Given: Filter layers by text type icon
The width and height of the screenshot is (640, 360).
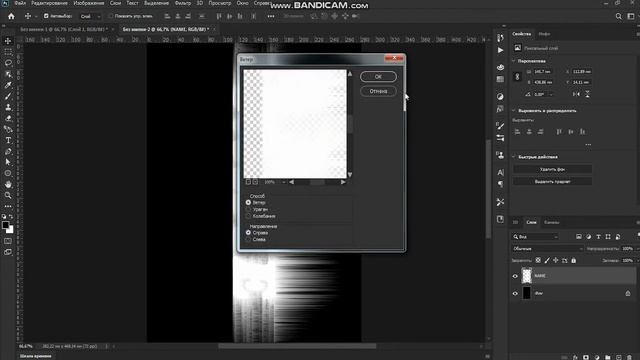Looking at the screenshot, I should [598, 237].
